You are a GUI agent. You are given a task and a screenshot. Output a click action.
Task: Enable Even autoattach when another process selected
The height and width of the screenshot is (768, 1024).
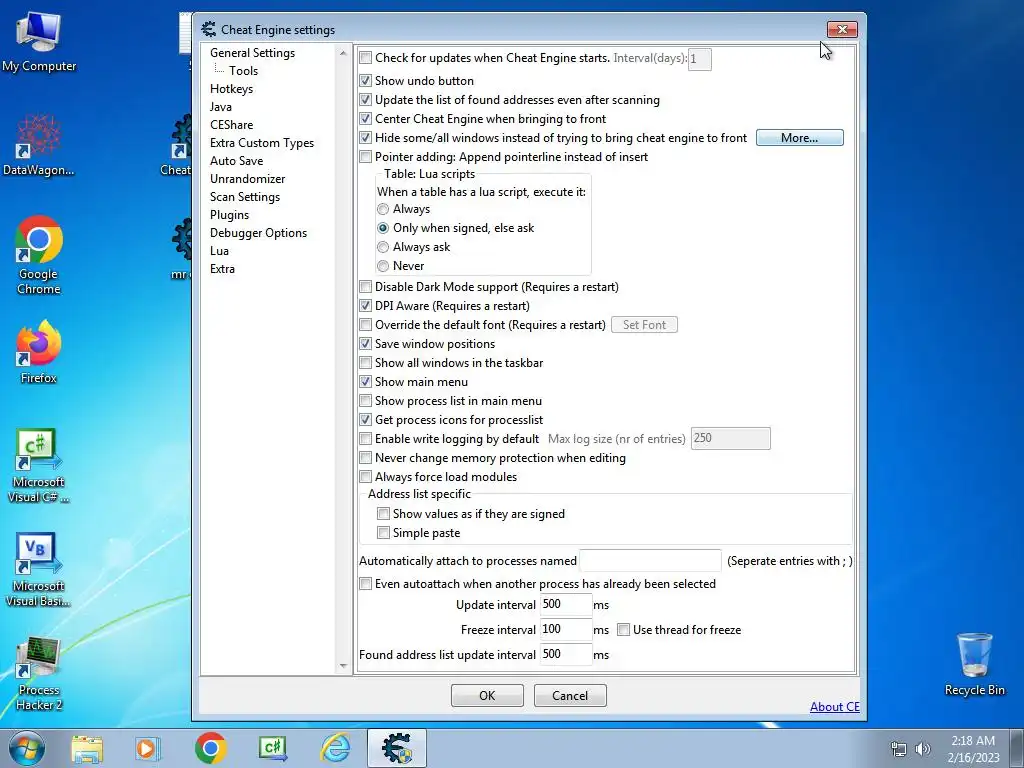click(366, 584)
